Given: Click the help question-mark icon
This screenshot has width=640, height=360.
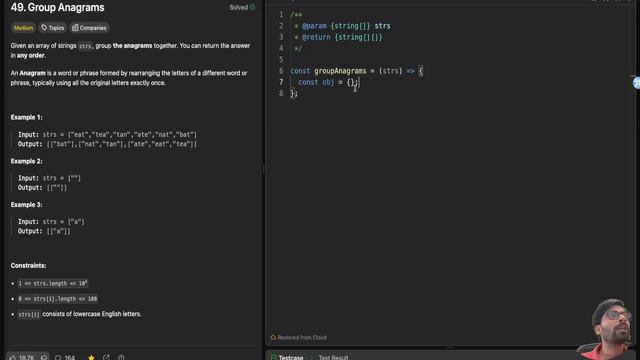Looking at the screenshot, I should click(x=121, y=358).
